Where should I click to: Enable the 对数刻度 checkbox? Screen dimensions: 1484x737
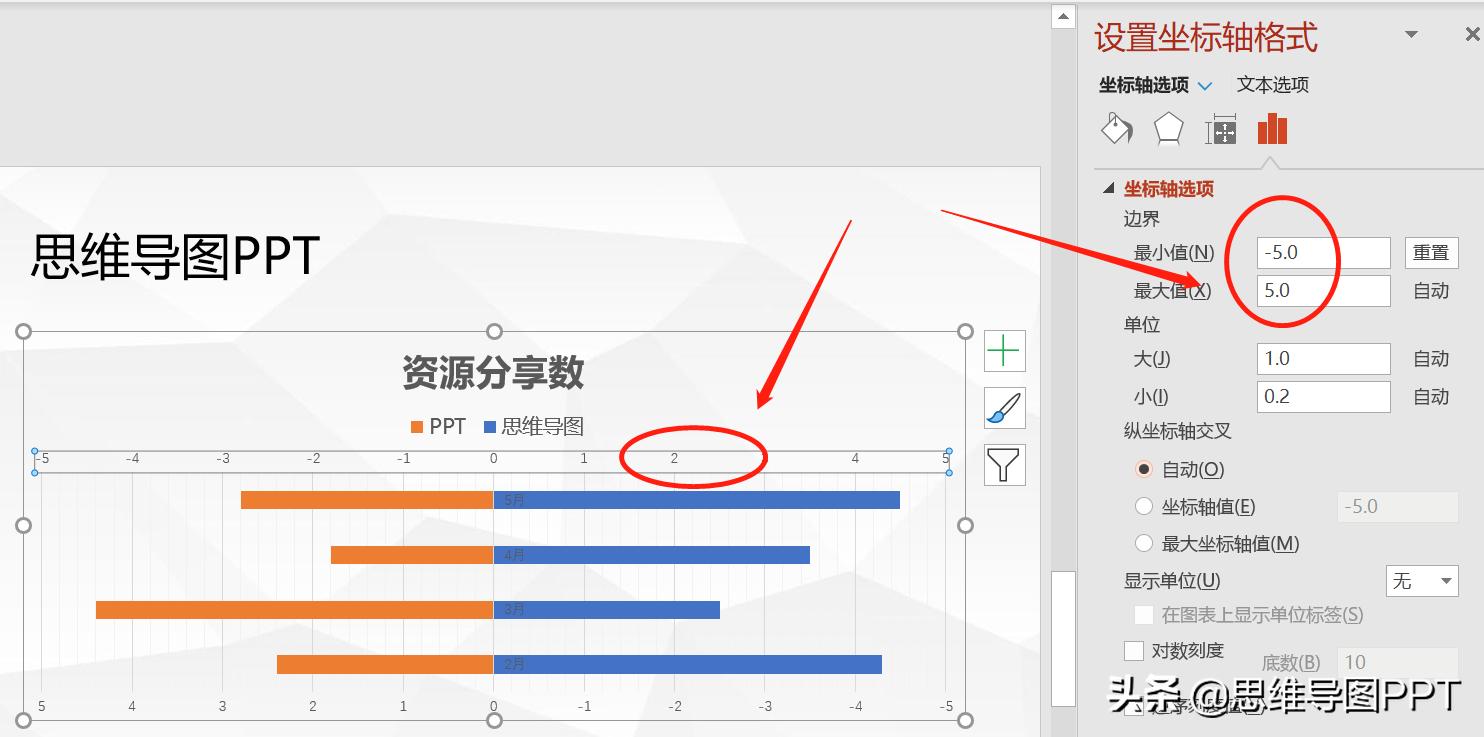1135,650
